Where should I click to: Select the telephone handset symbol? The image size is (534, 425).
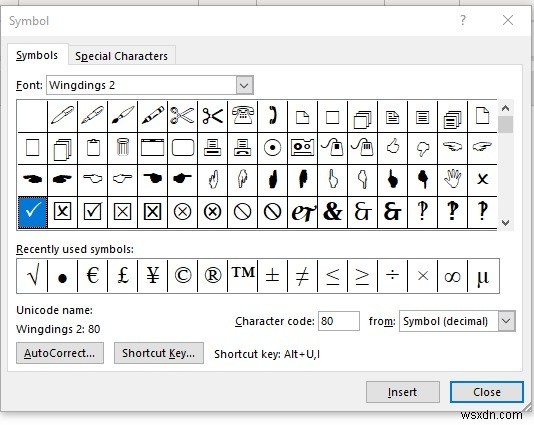pos(272,116)
